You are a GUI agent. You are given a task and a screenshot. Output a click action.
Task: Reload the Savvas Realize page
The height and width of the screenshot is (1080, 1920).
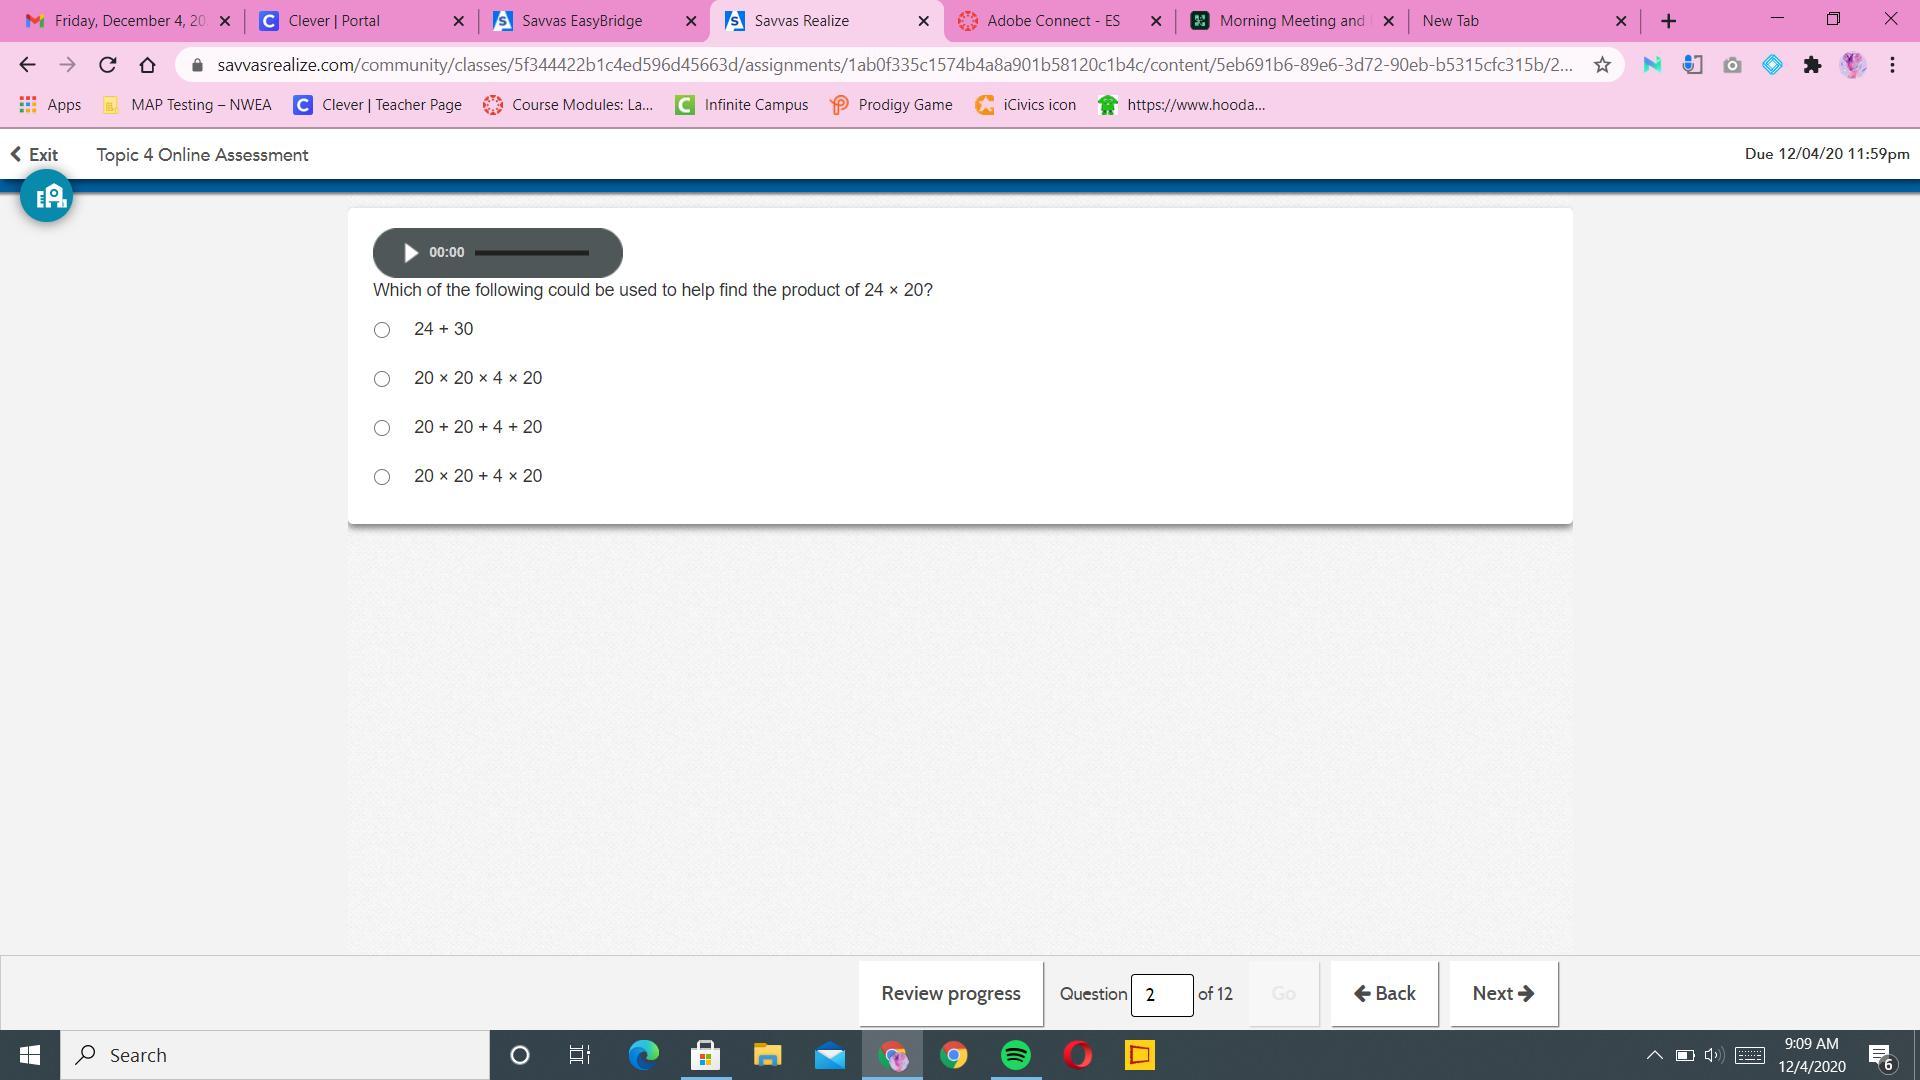tap(108, 65)
